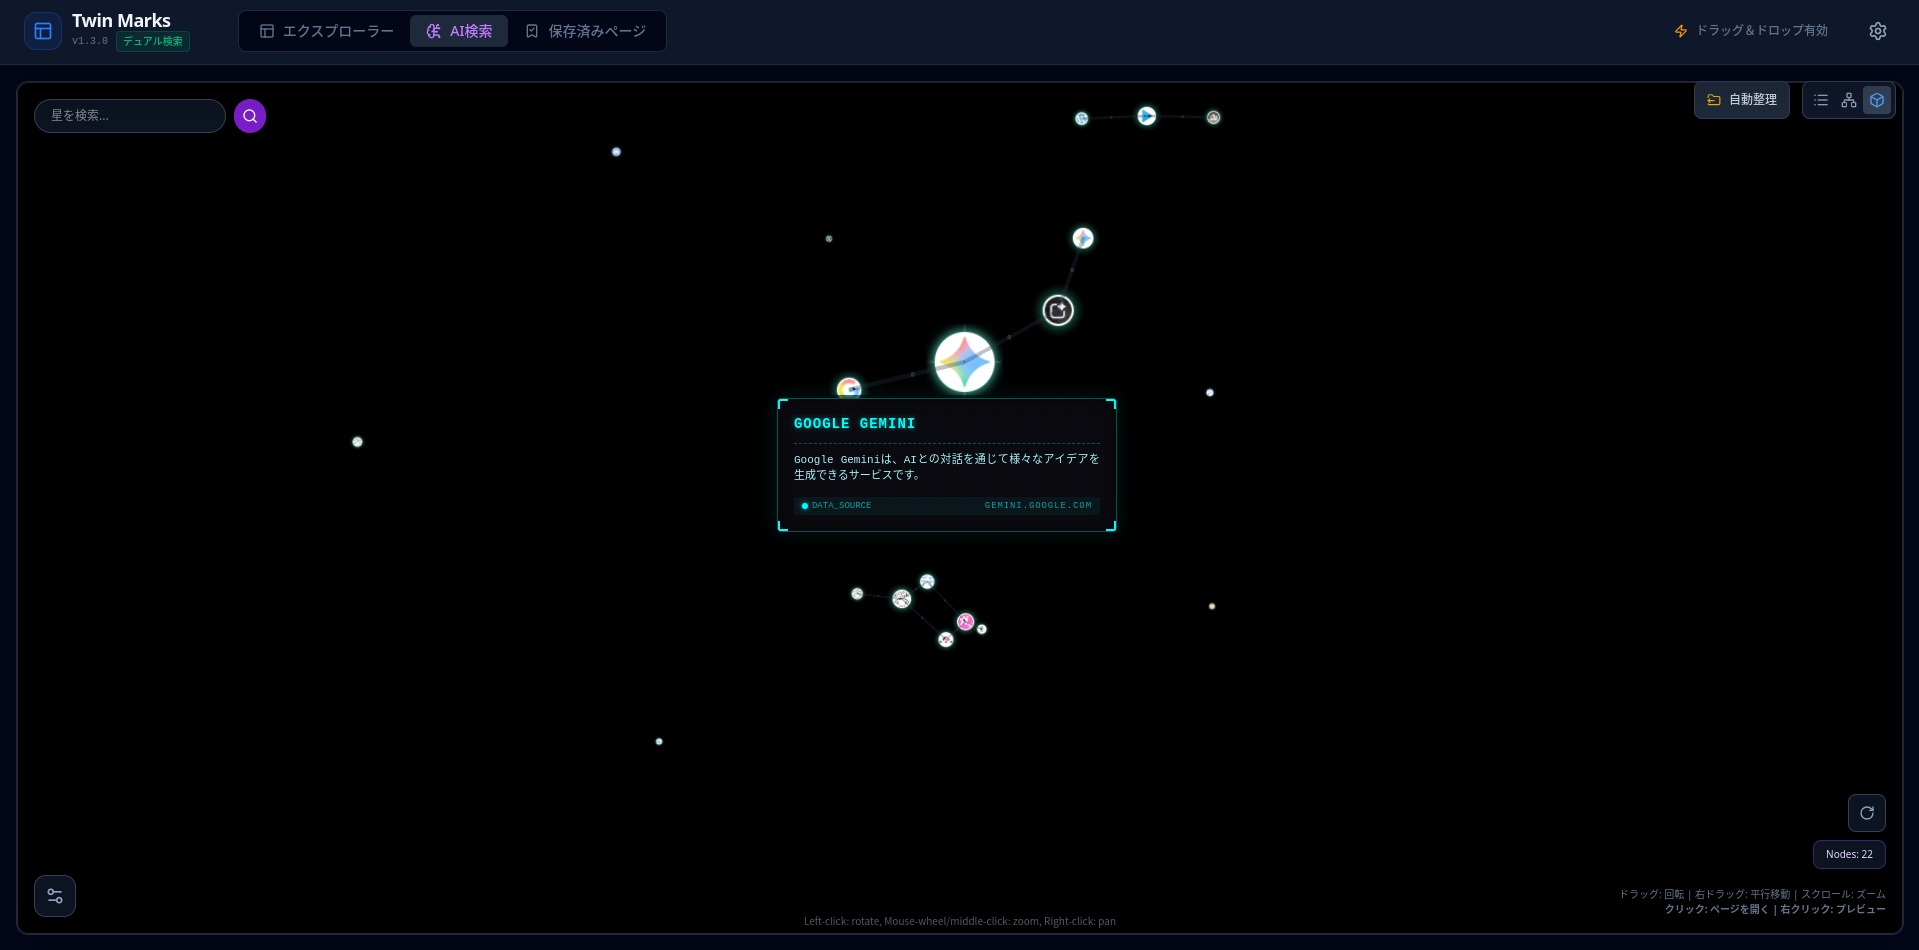This screenshot has width=1919, height=950.
Task: Switch to list view mode
Action: pyautogui.click(x=1821, y=100)
